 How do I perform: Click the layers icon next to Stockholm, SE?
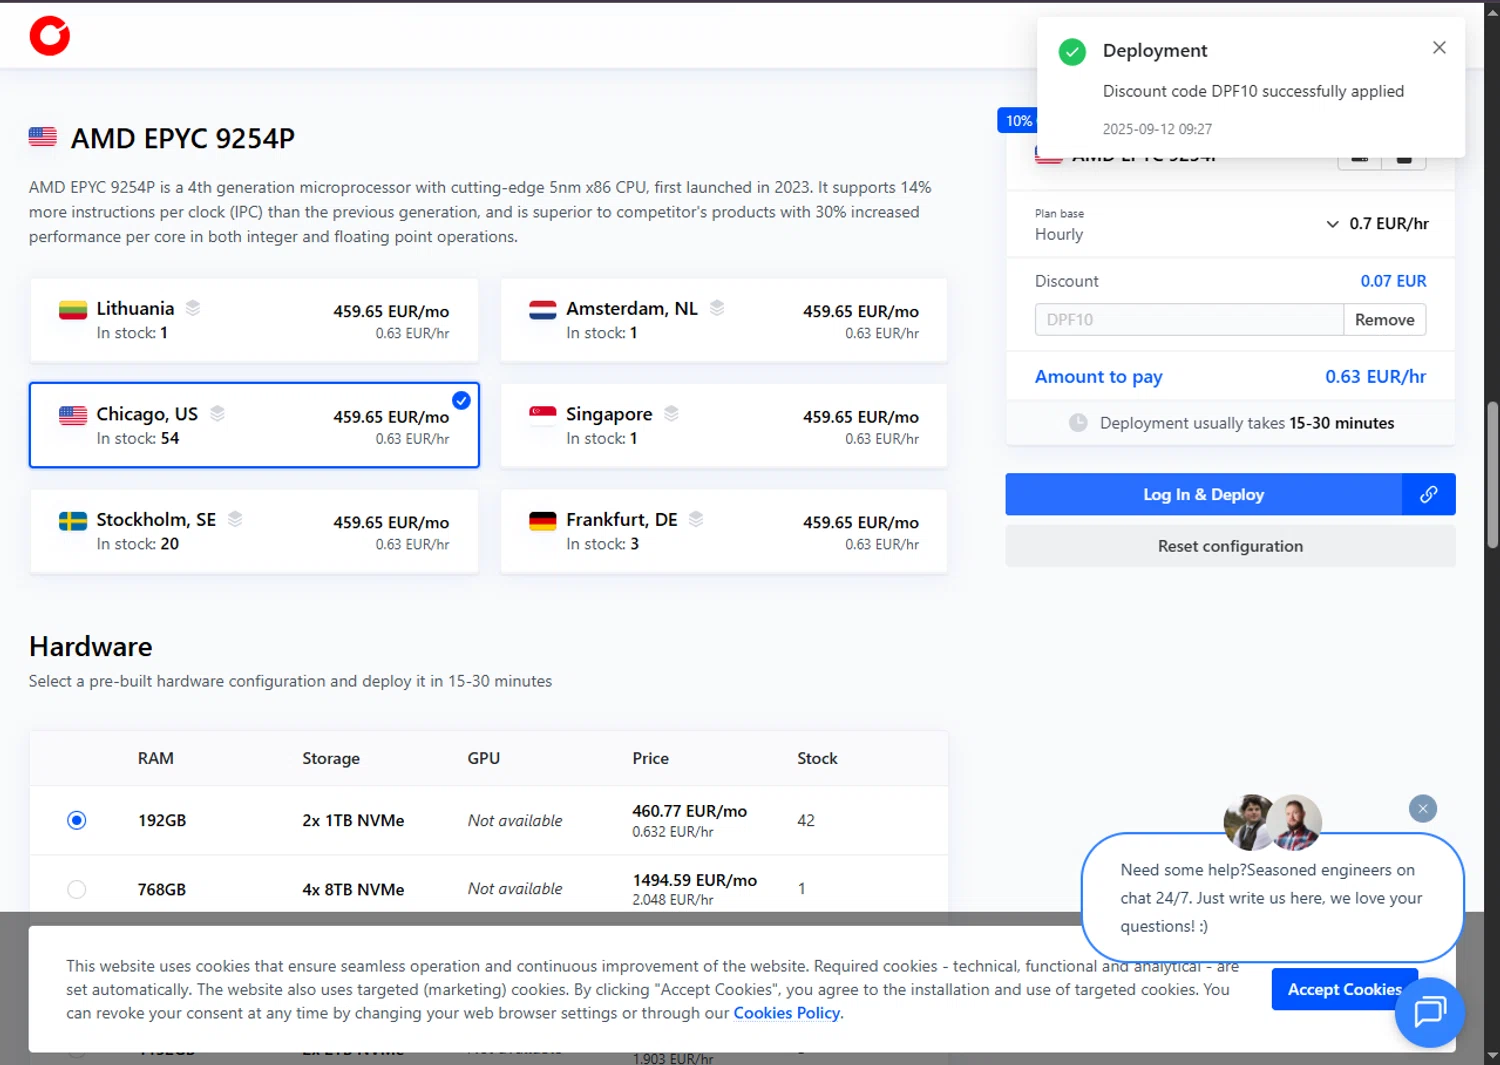pyautogui.click(x=235, y=519)
